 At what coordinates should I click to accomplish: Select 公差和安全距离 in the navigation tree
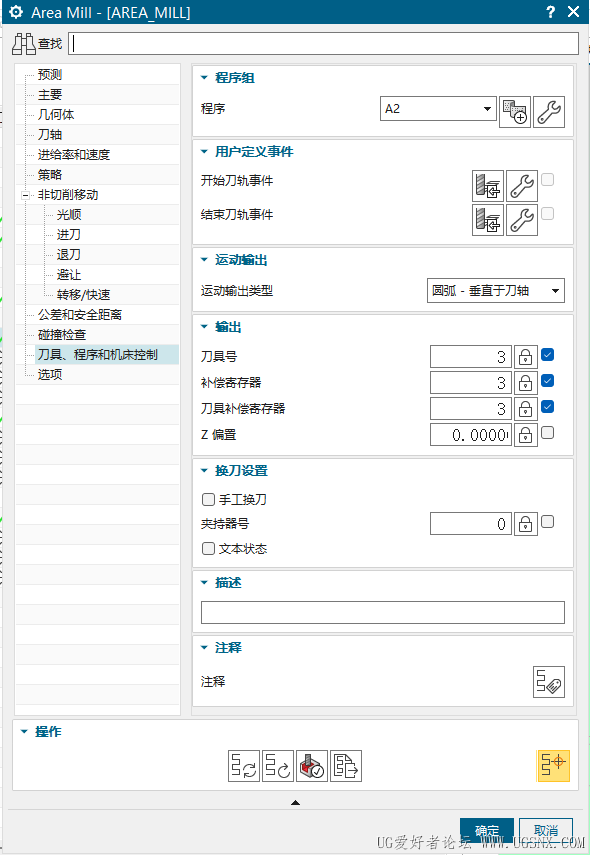coord(80,315)
